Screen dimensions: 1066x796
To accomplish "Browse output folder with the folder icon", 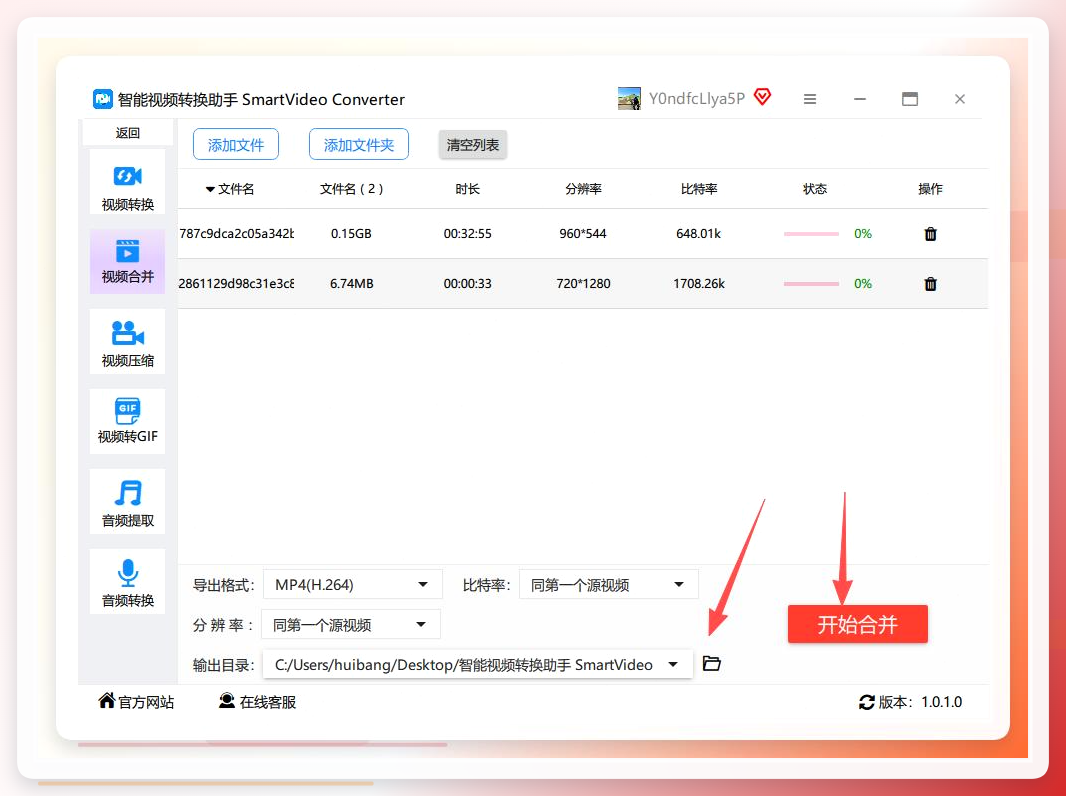I will (x=711, y=663).
